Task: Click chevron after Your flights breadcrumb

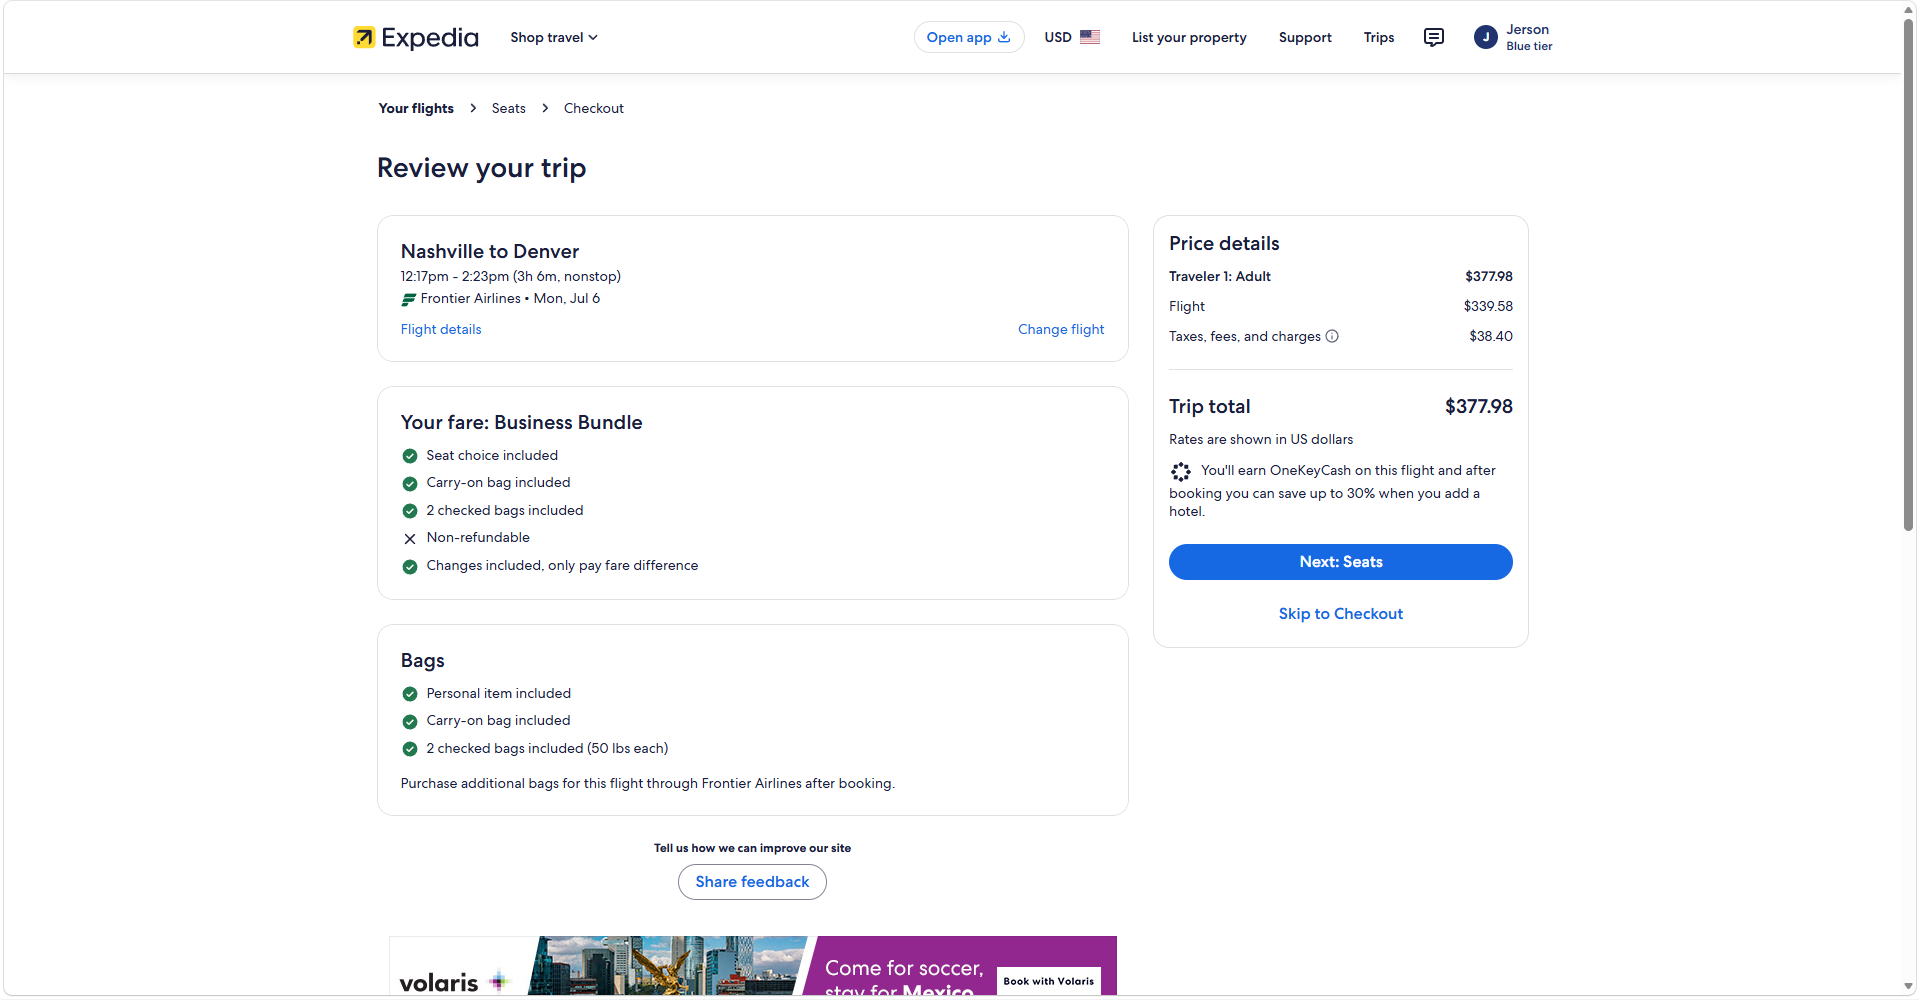Action: 473,108
